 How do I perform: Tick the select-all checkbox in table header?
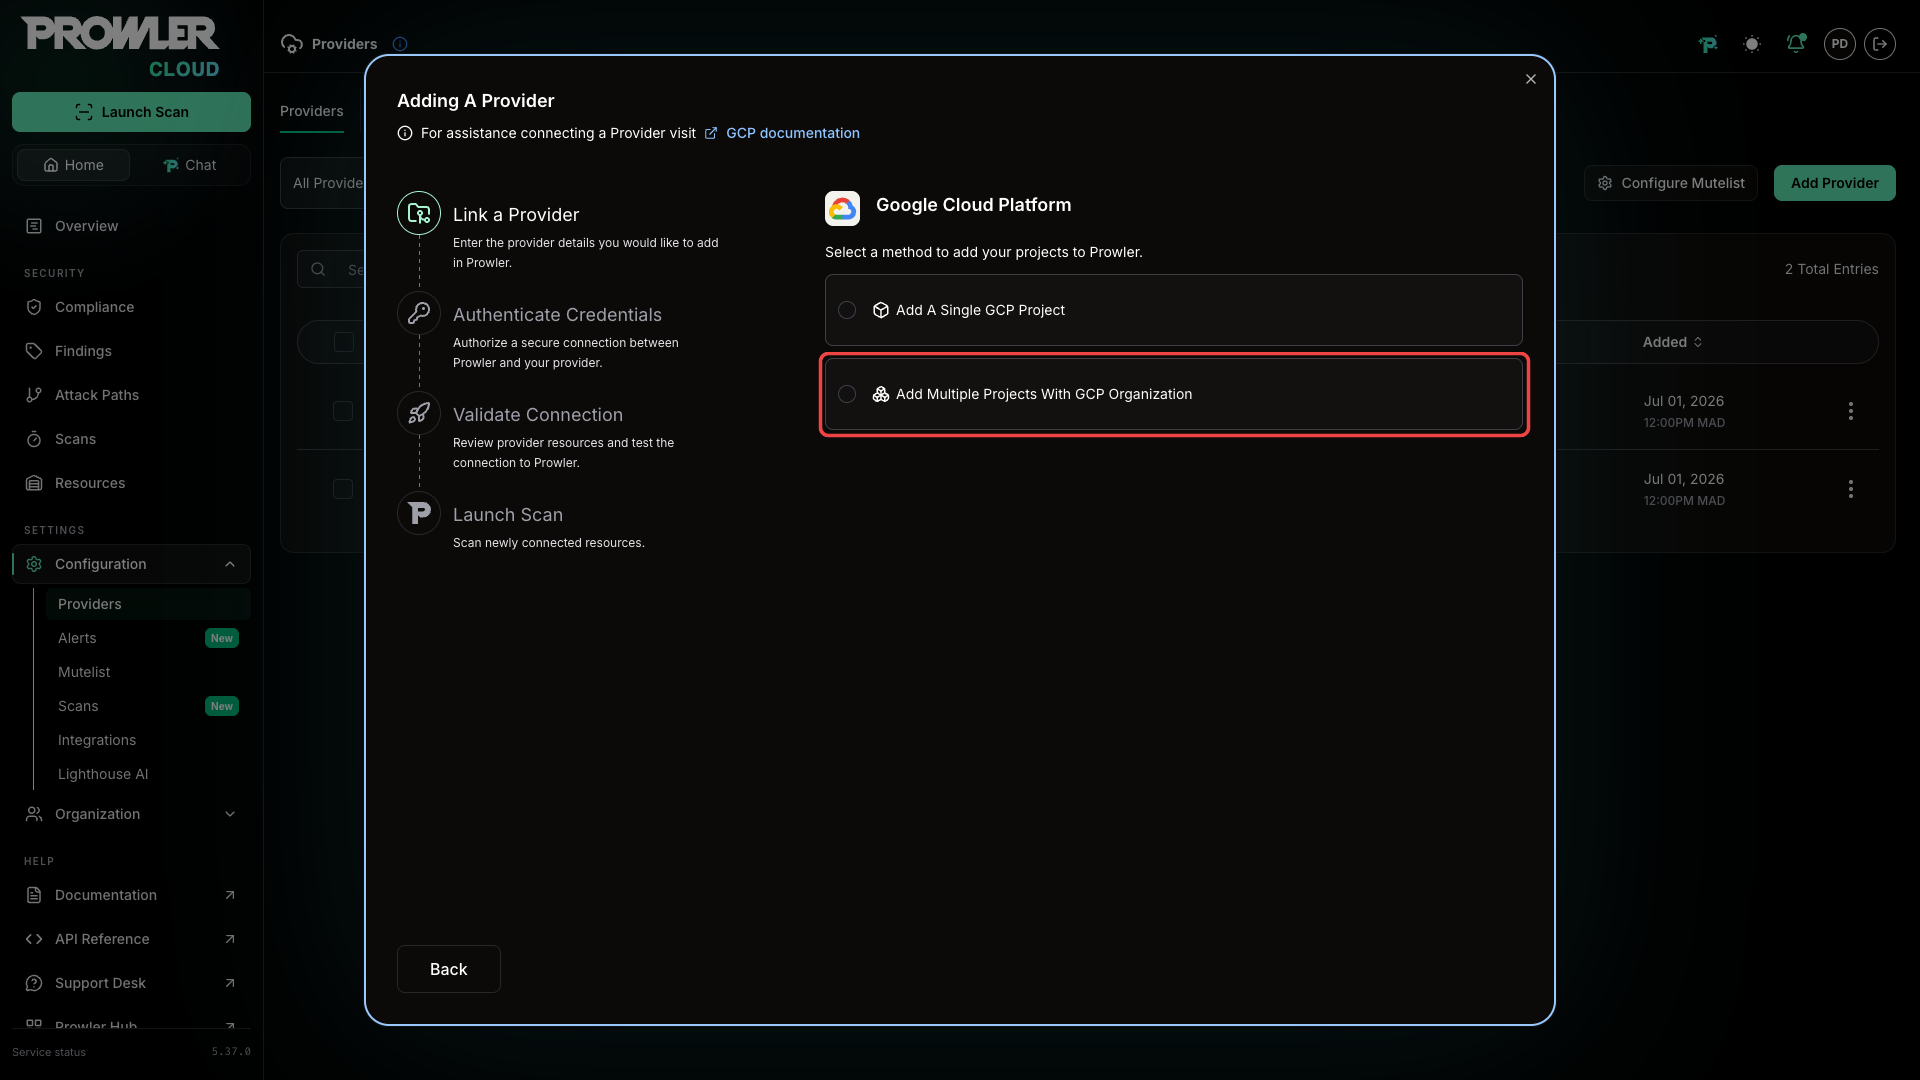[x=344, y=342]
